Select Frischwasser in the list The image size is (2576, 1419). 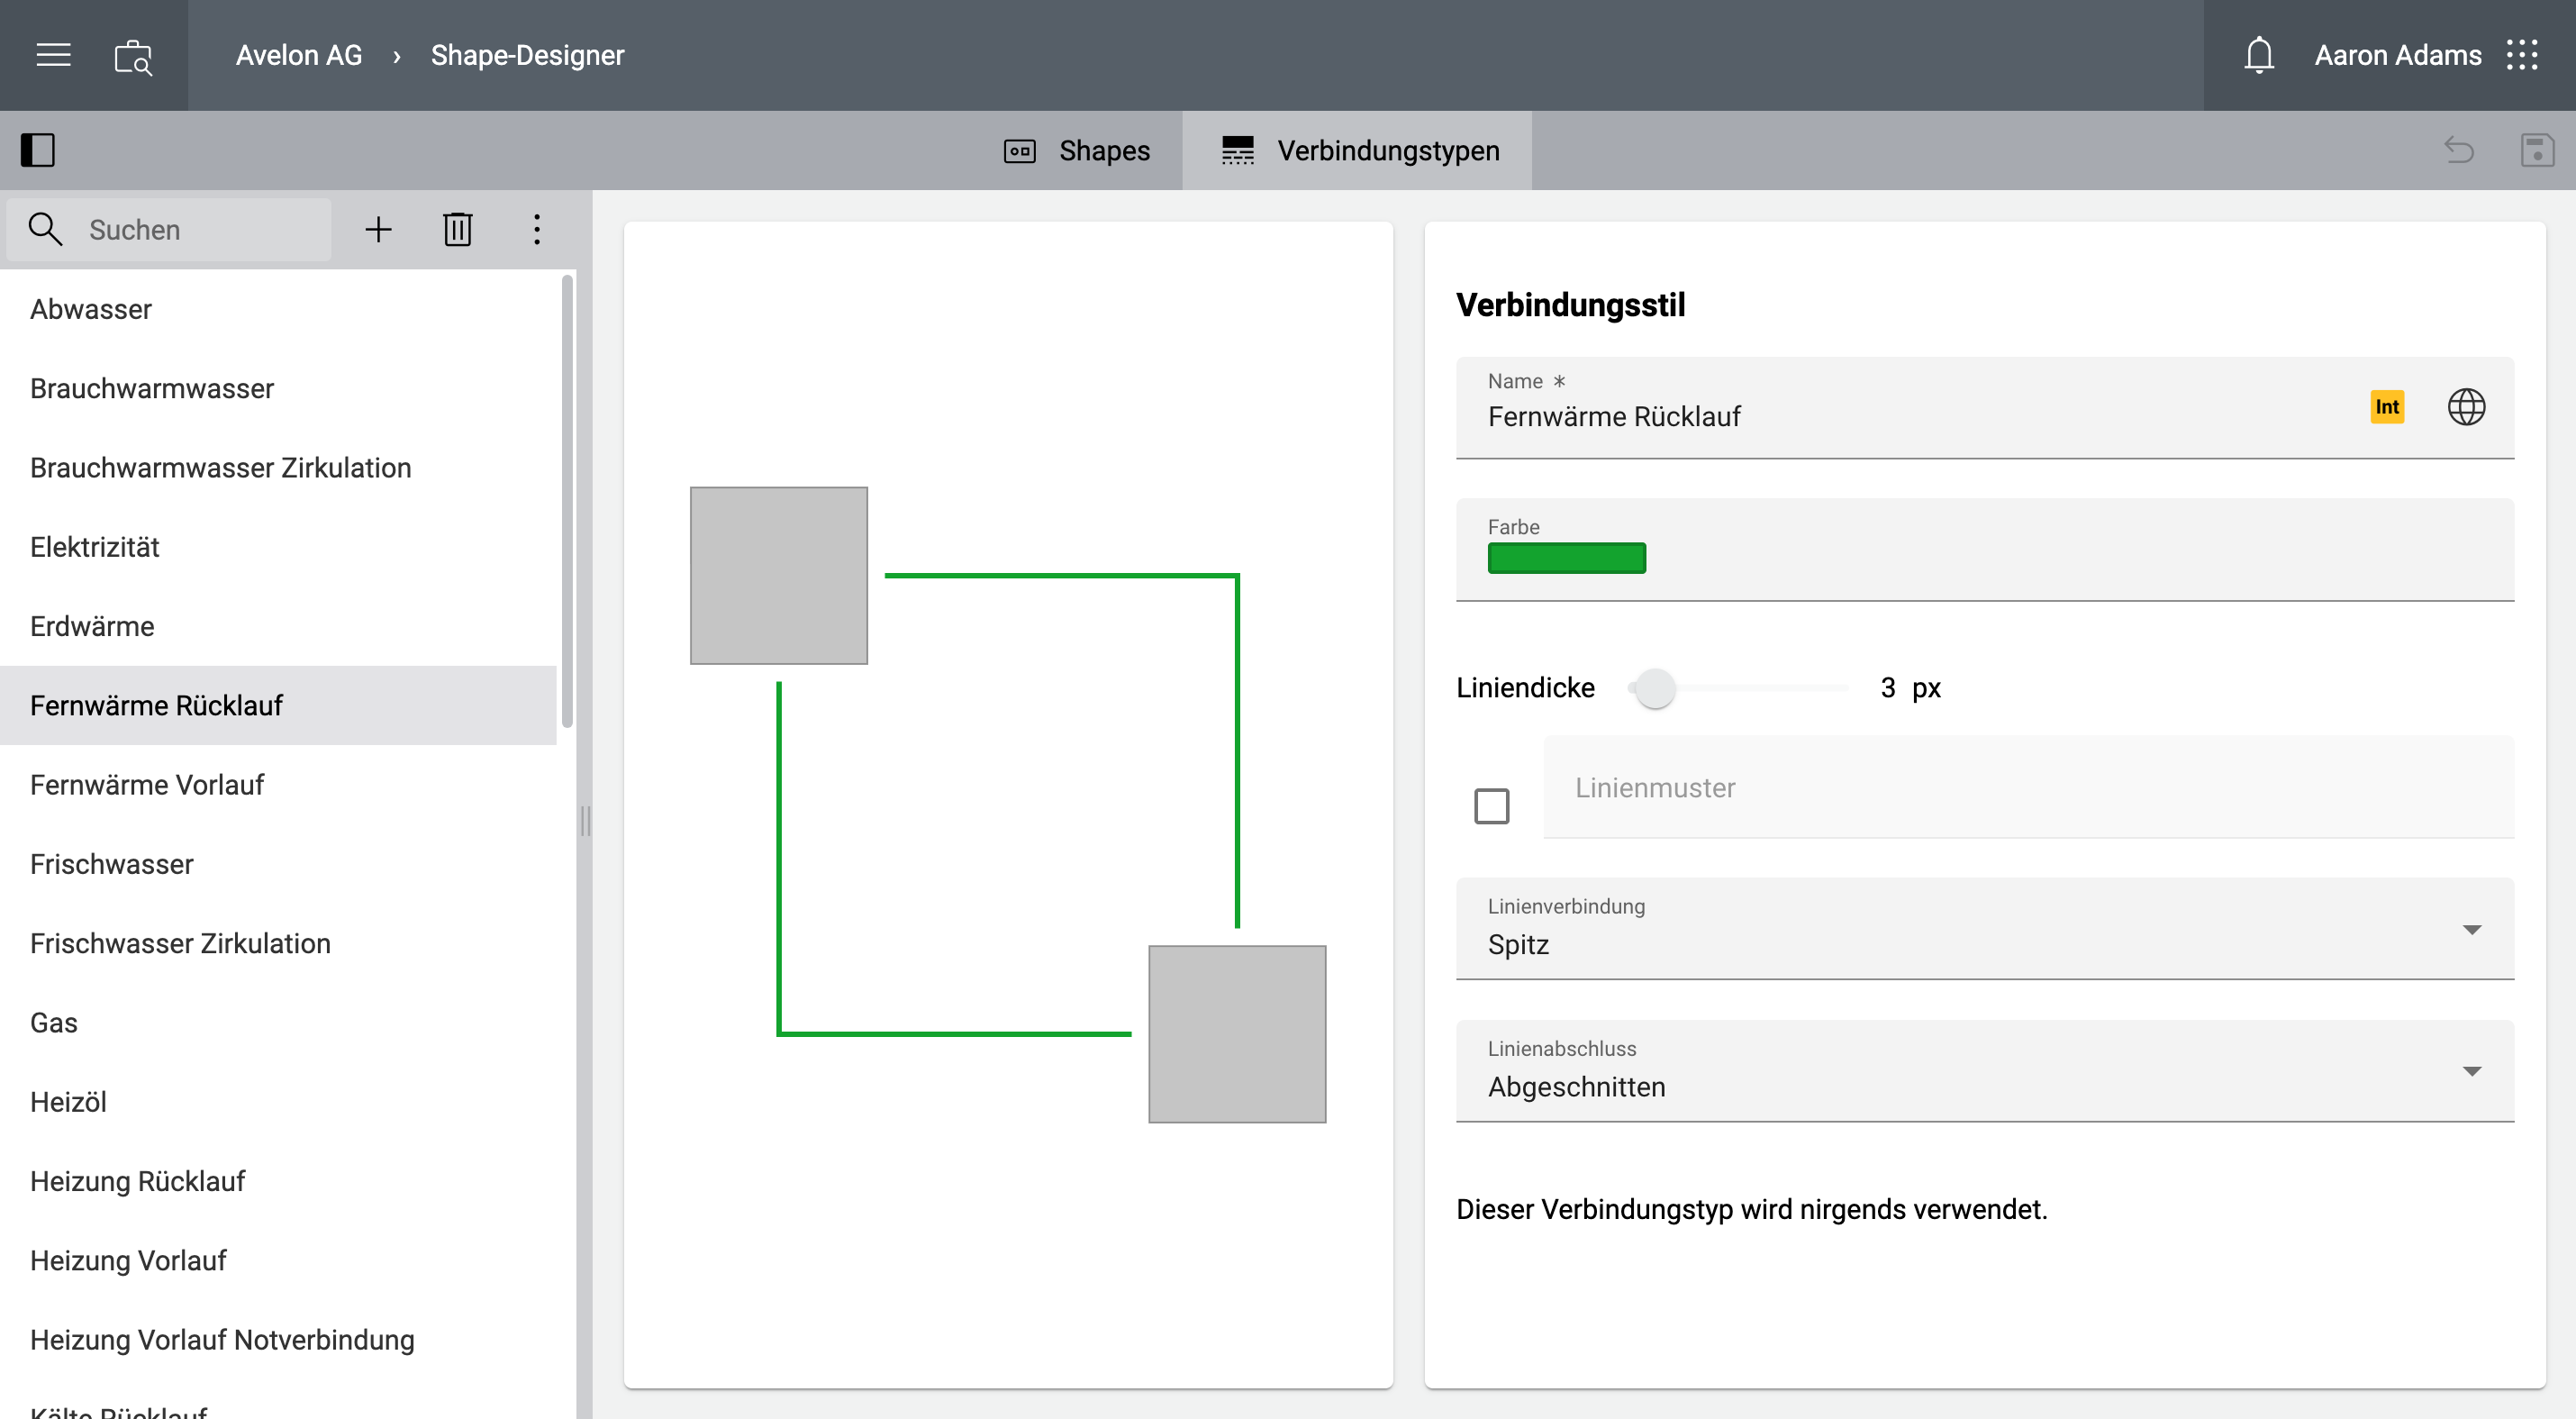[278, 864]
